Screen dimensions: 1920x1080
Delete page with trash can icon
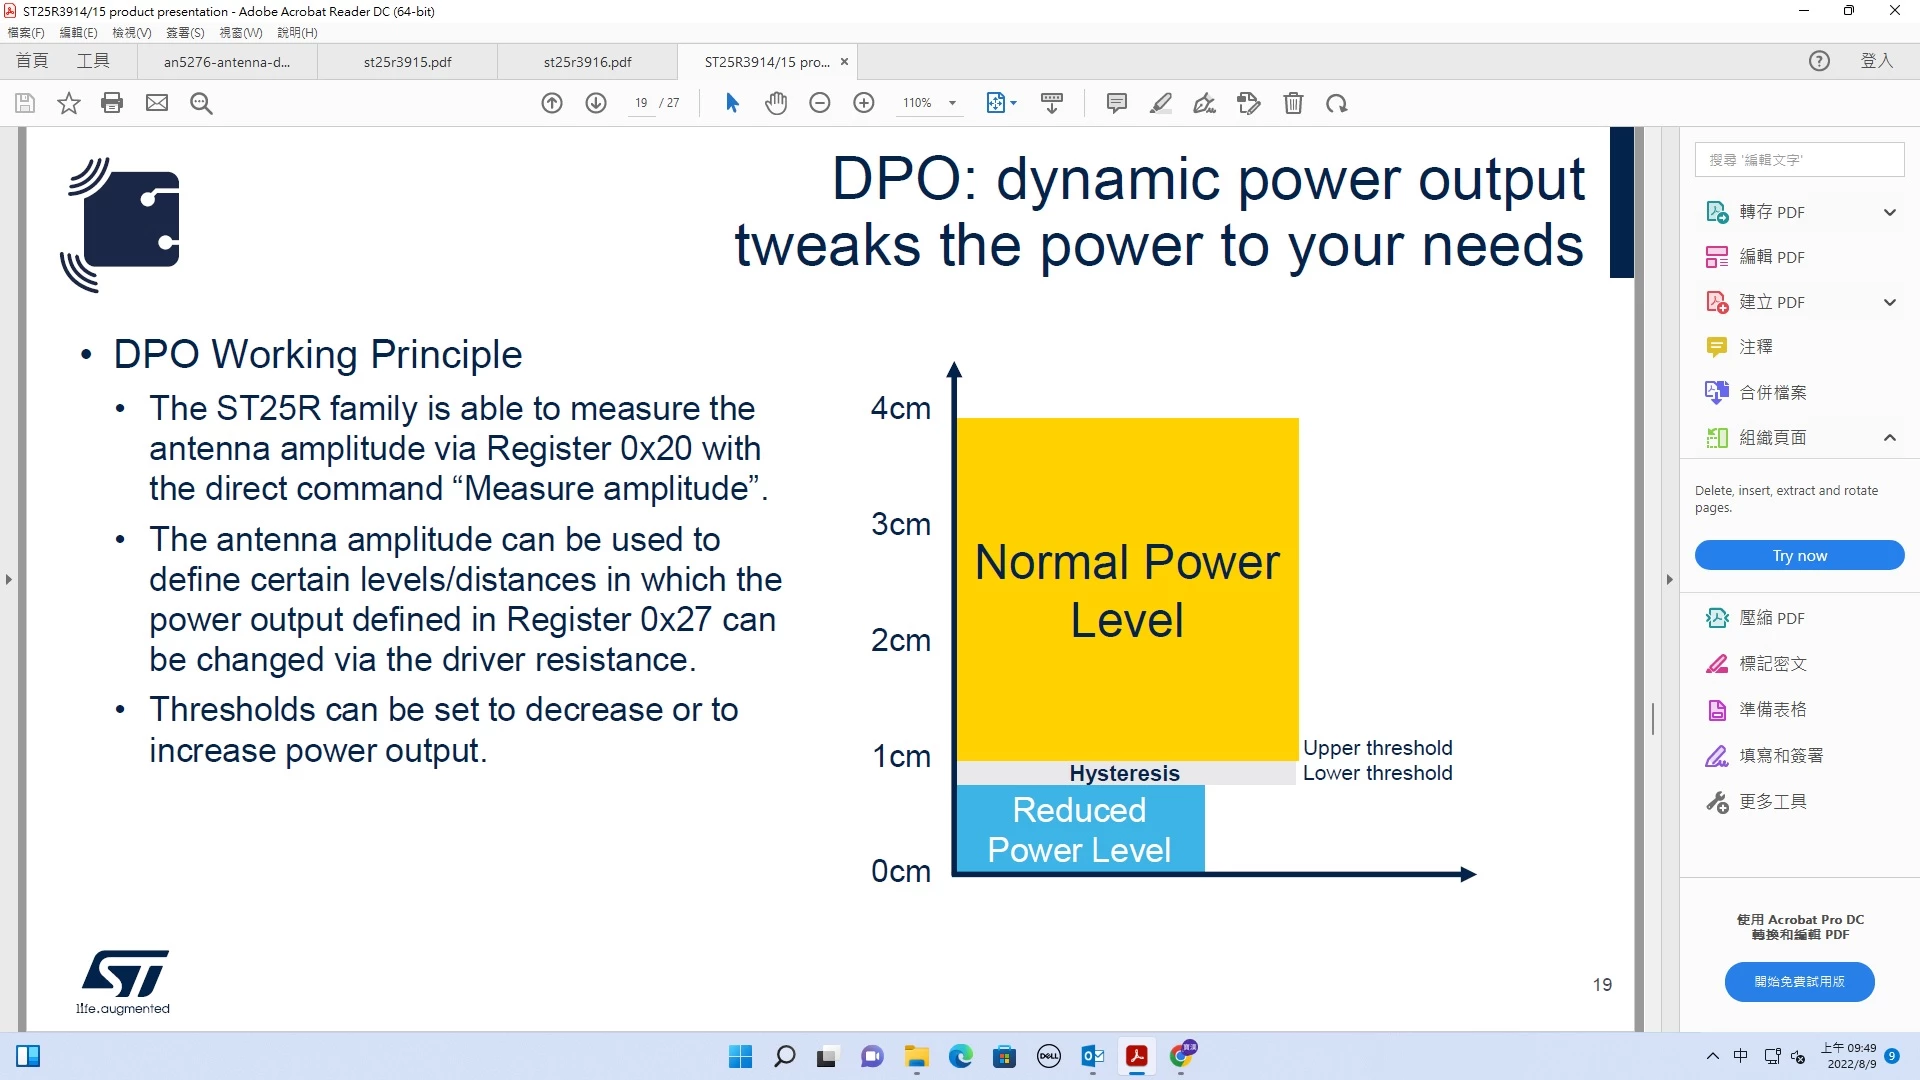1293,103
